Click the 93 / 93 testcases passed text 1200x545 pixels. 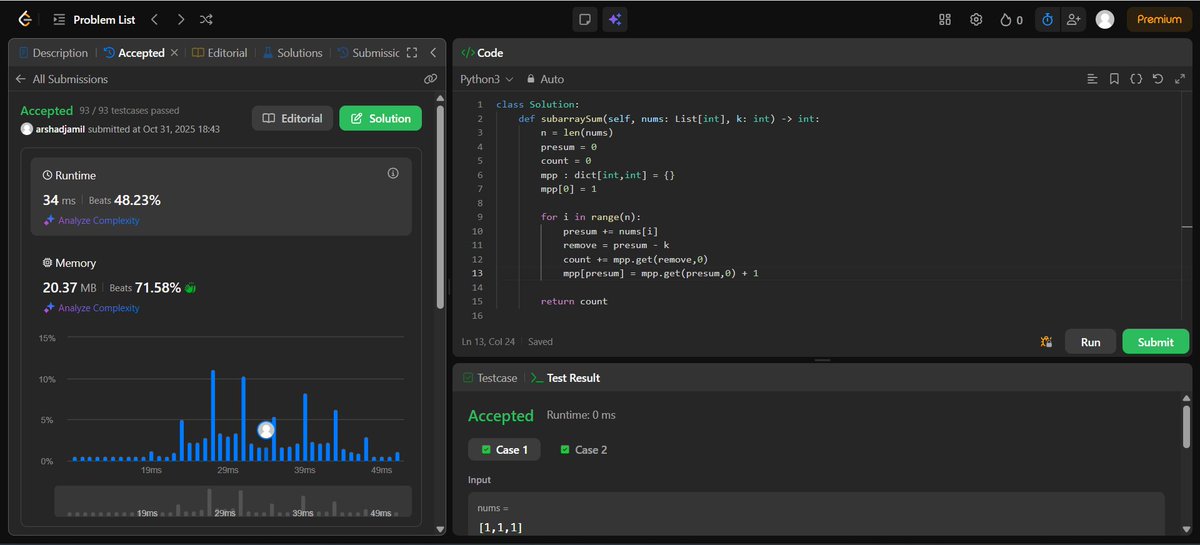coord(130,111)
